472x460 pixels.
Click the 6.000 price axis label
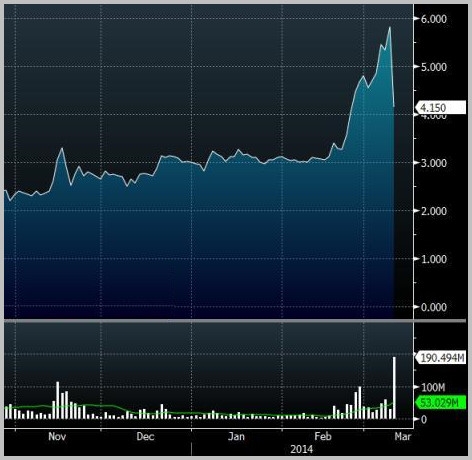point(434,19)
